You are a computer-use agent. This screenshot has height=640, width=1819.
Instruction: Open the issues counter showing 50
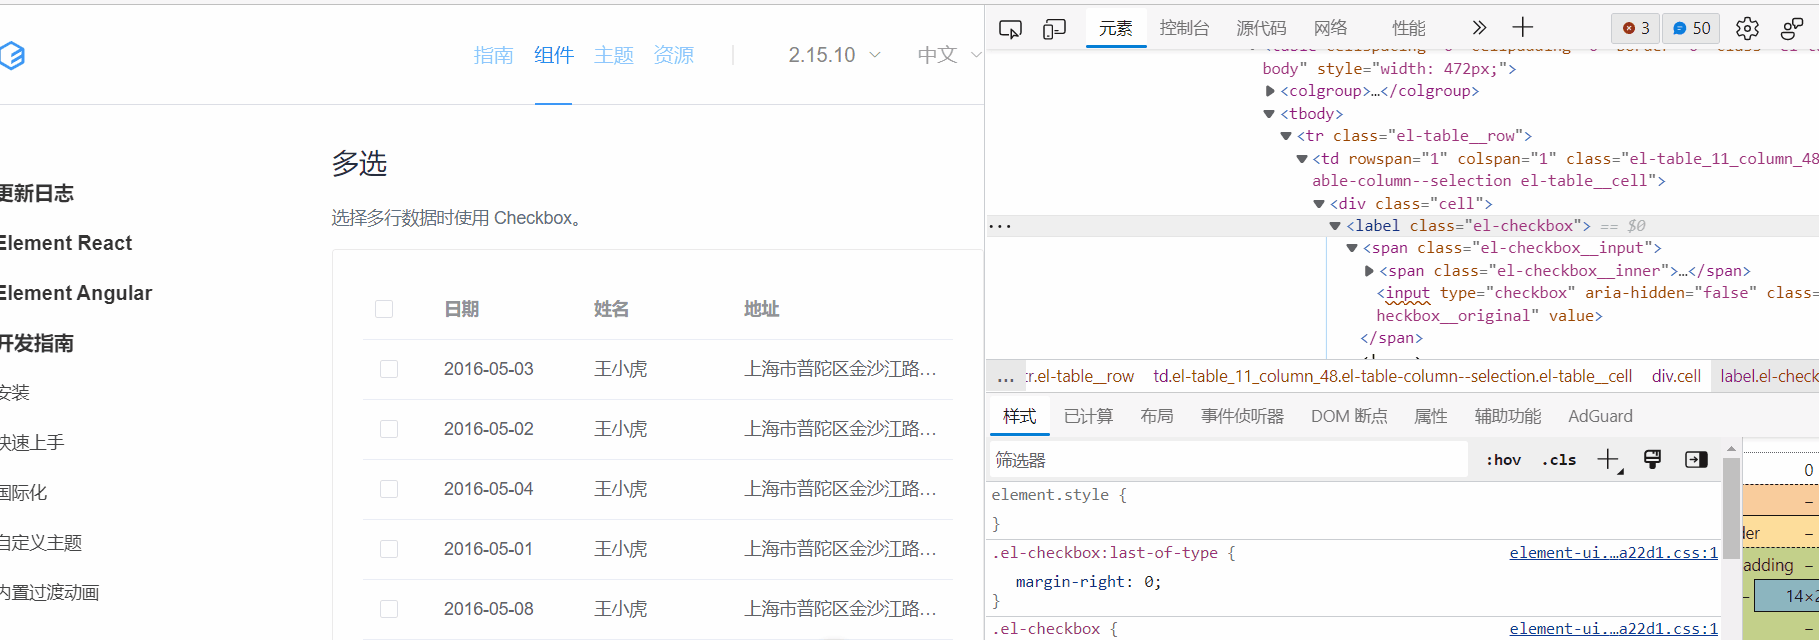point(1692,28)
